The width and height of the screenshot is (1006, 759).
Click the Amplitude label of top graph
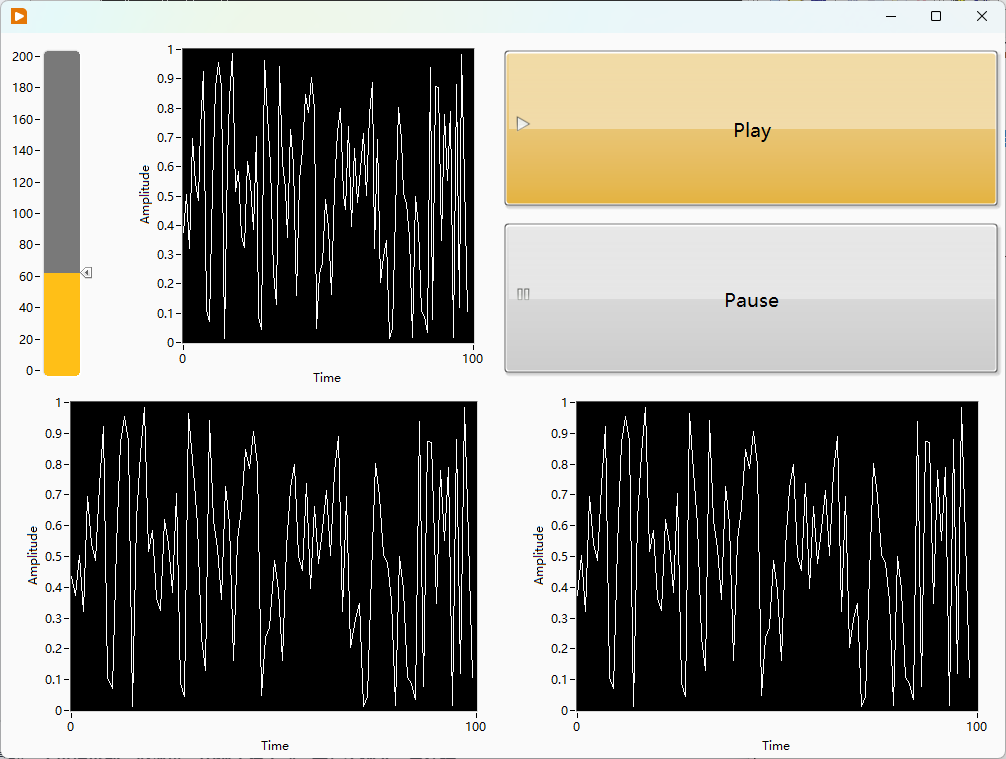pyautogui.click(x=145, y=194)
